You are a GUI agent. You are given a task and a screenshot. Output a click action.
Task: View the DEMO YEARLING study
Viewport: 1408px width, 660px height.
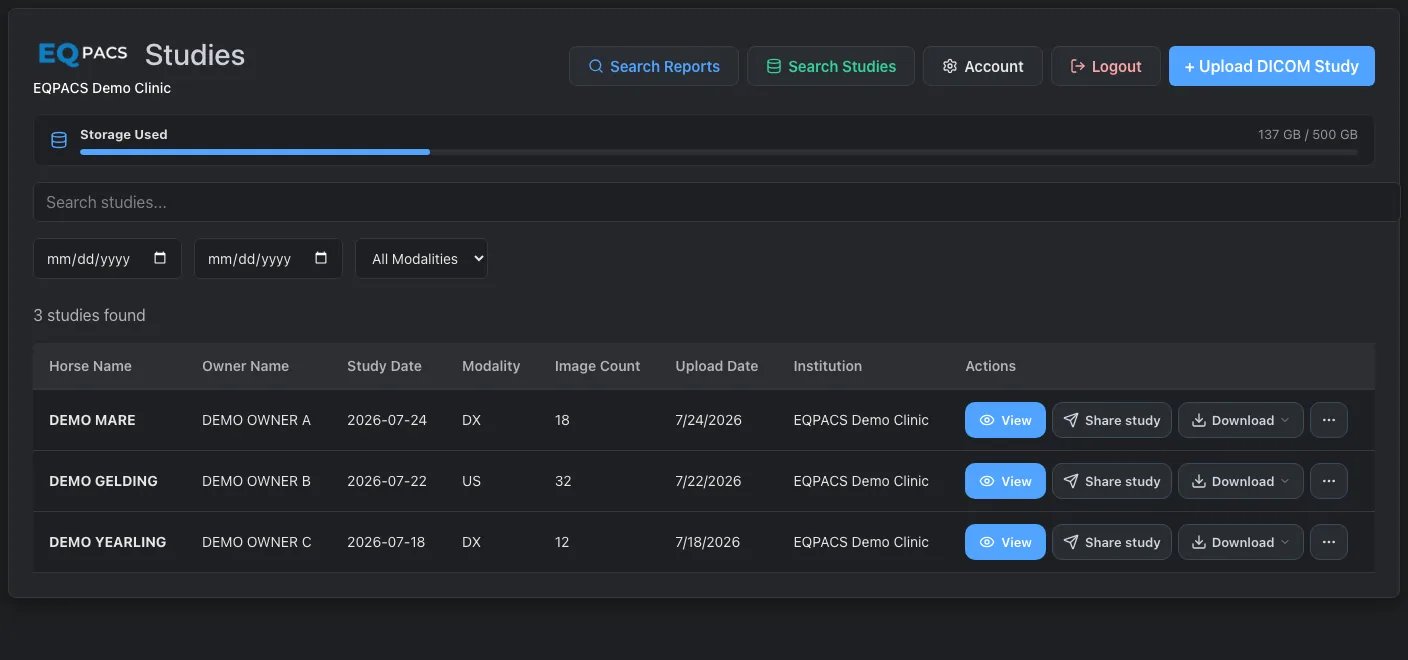[1005, 542]
